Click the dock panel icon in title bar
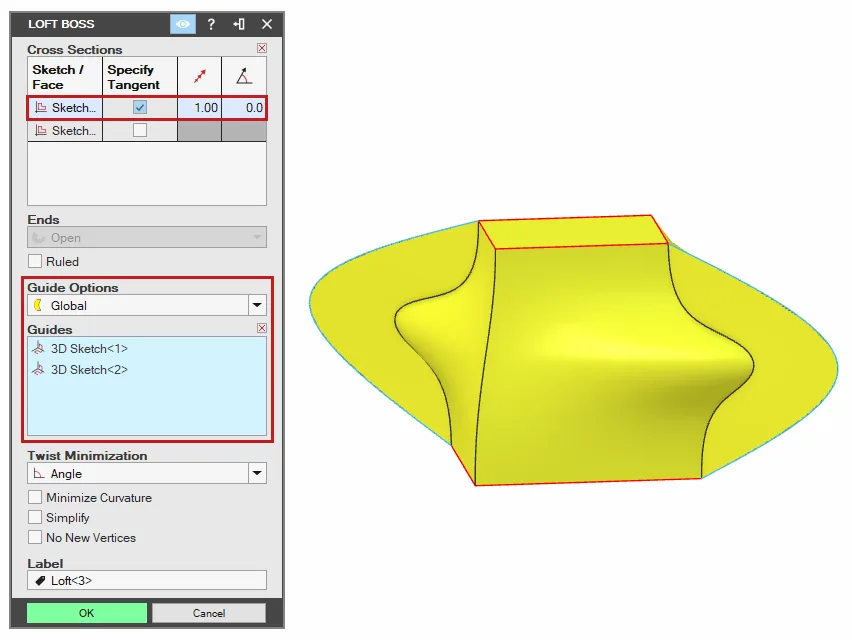 [239, 24]
